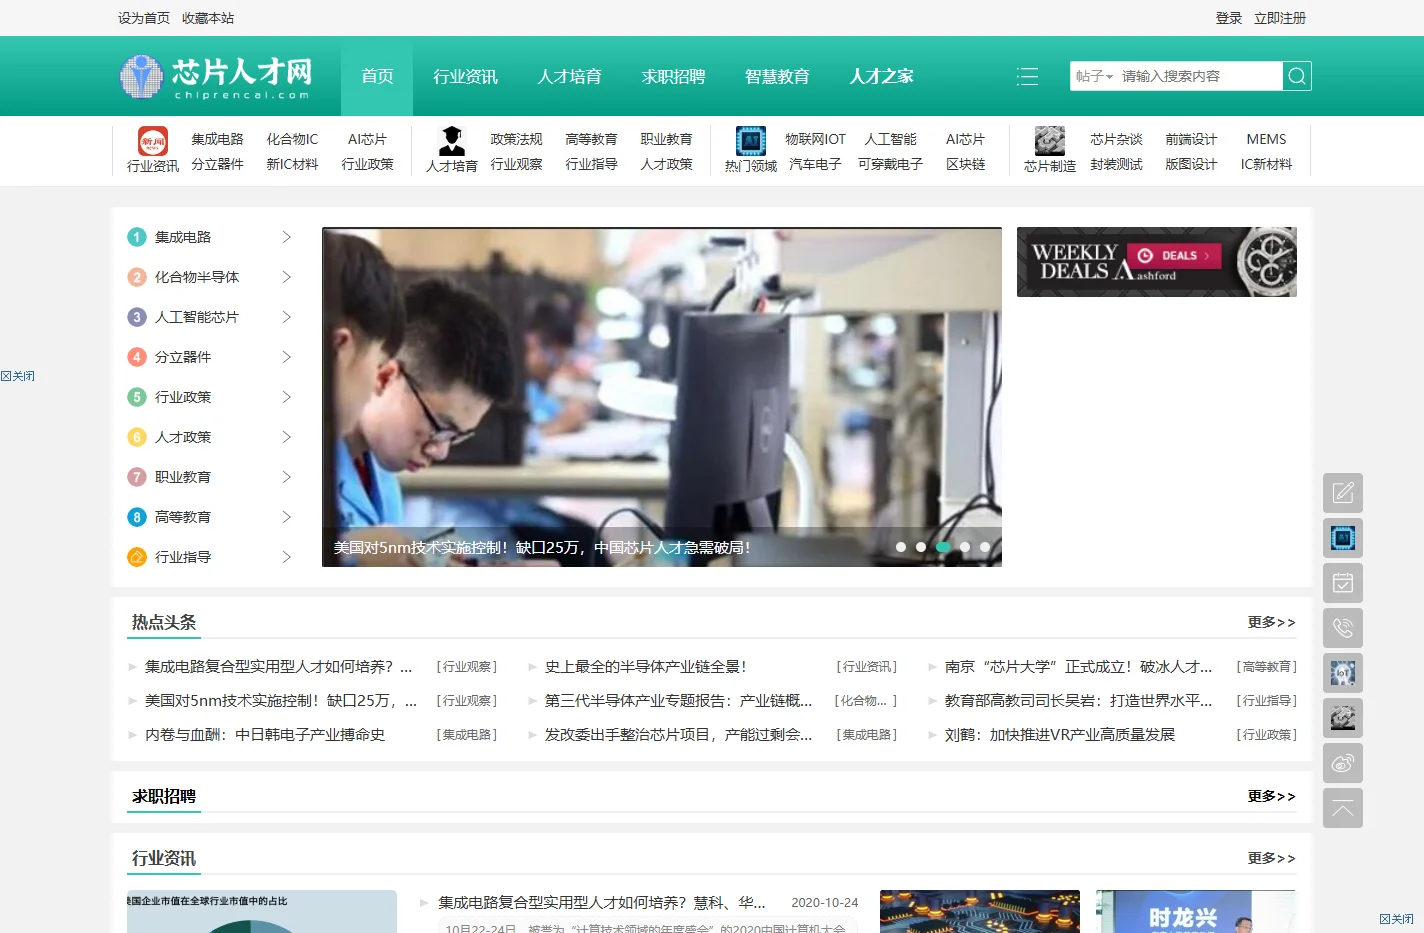1424x933 pixels.
Task: Click the phone contact icon in right sidebar
Action: tap(1343, 628)
